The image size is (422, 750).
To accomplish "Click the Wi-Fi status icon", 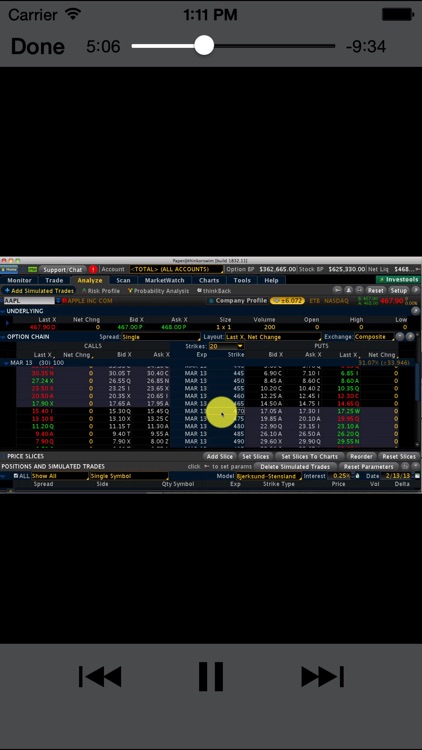I will click(x=73, y=14).
